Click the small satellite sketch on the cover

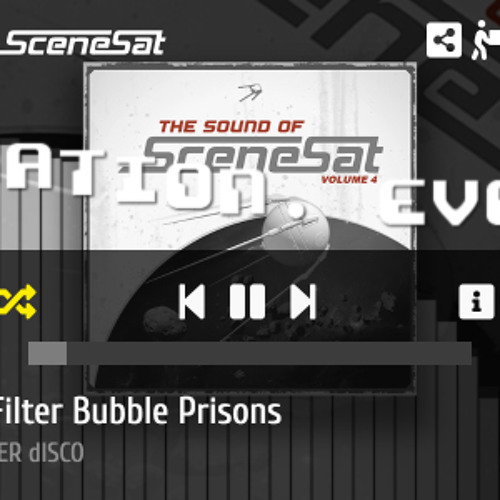[250, 92]
